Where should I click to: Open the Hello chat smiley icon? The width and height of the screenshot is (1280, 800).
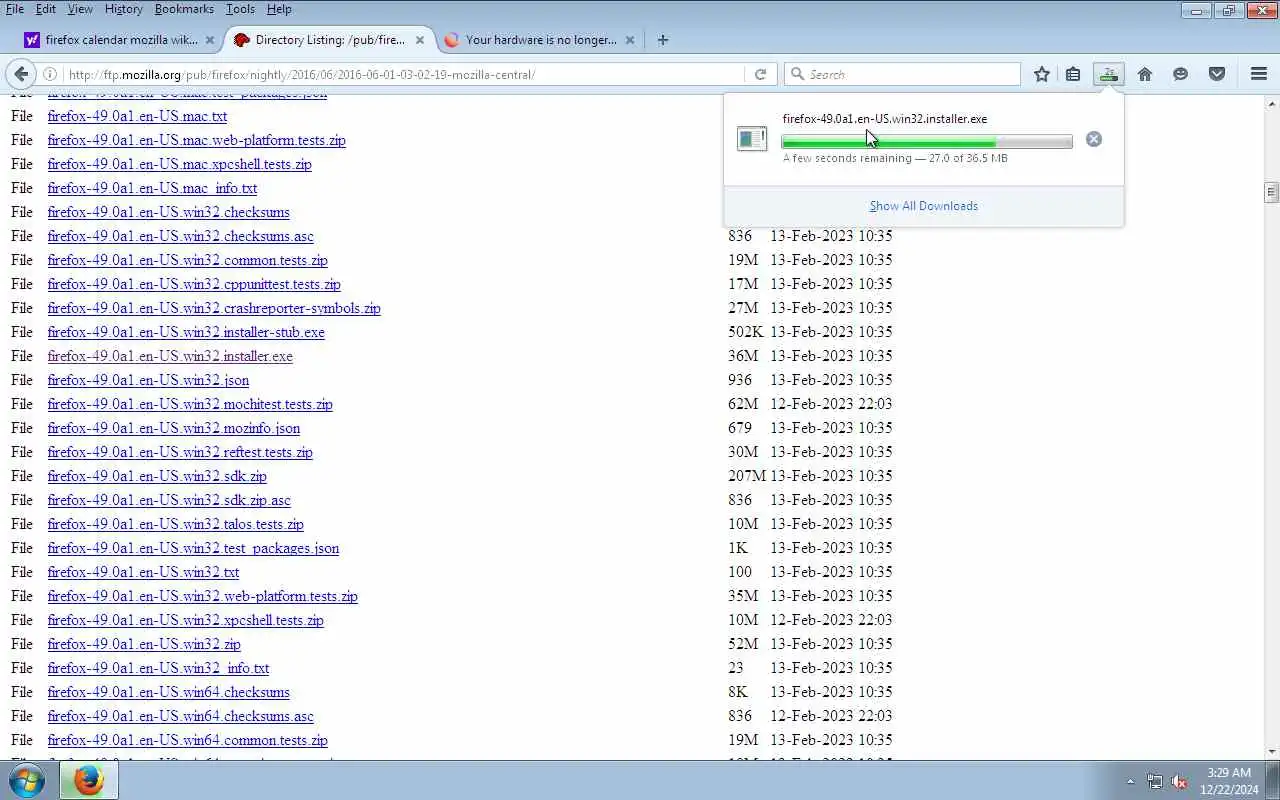[x=1181, y=74]
